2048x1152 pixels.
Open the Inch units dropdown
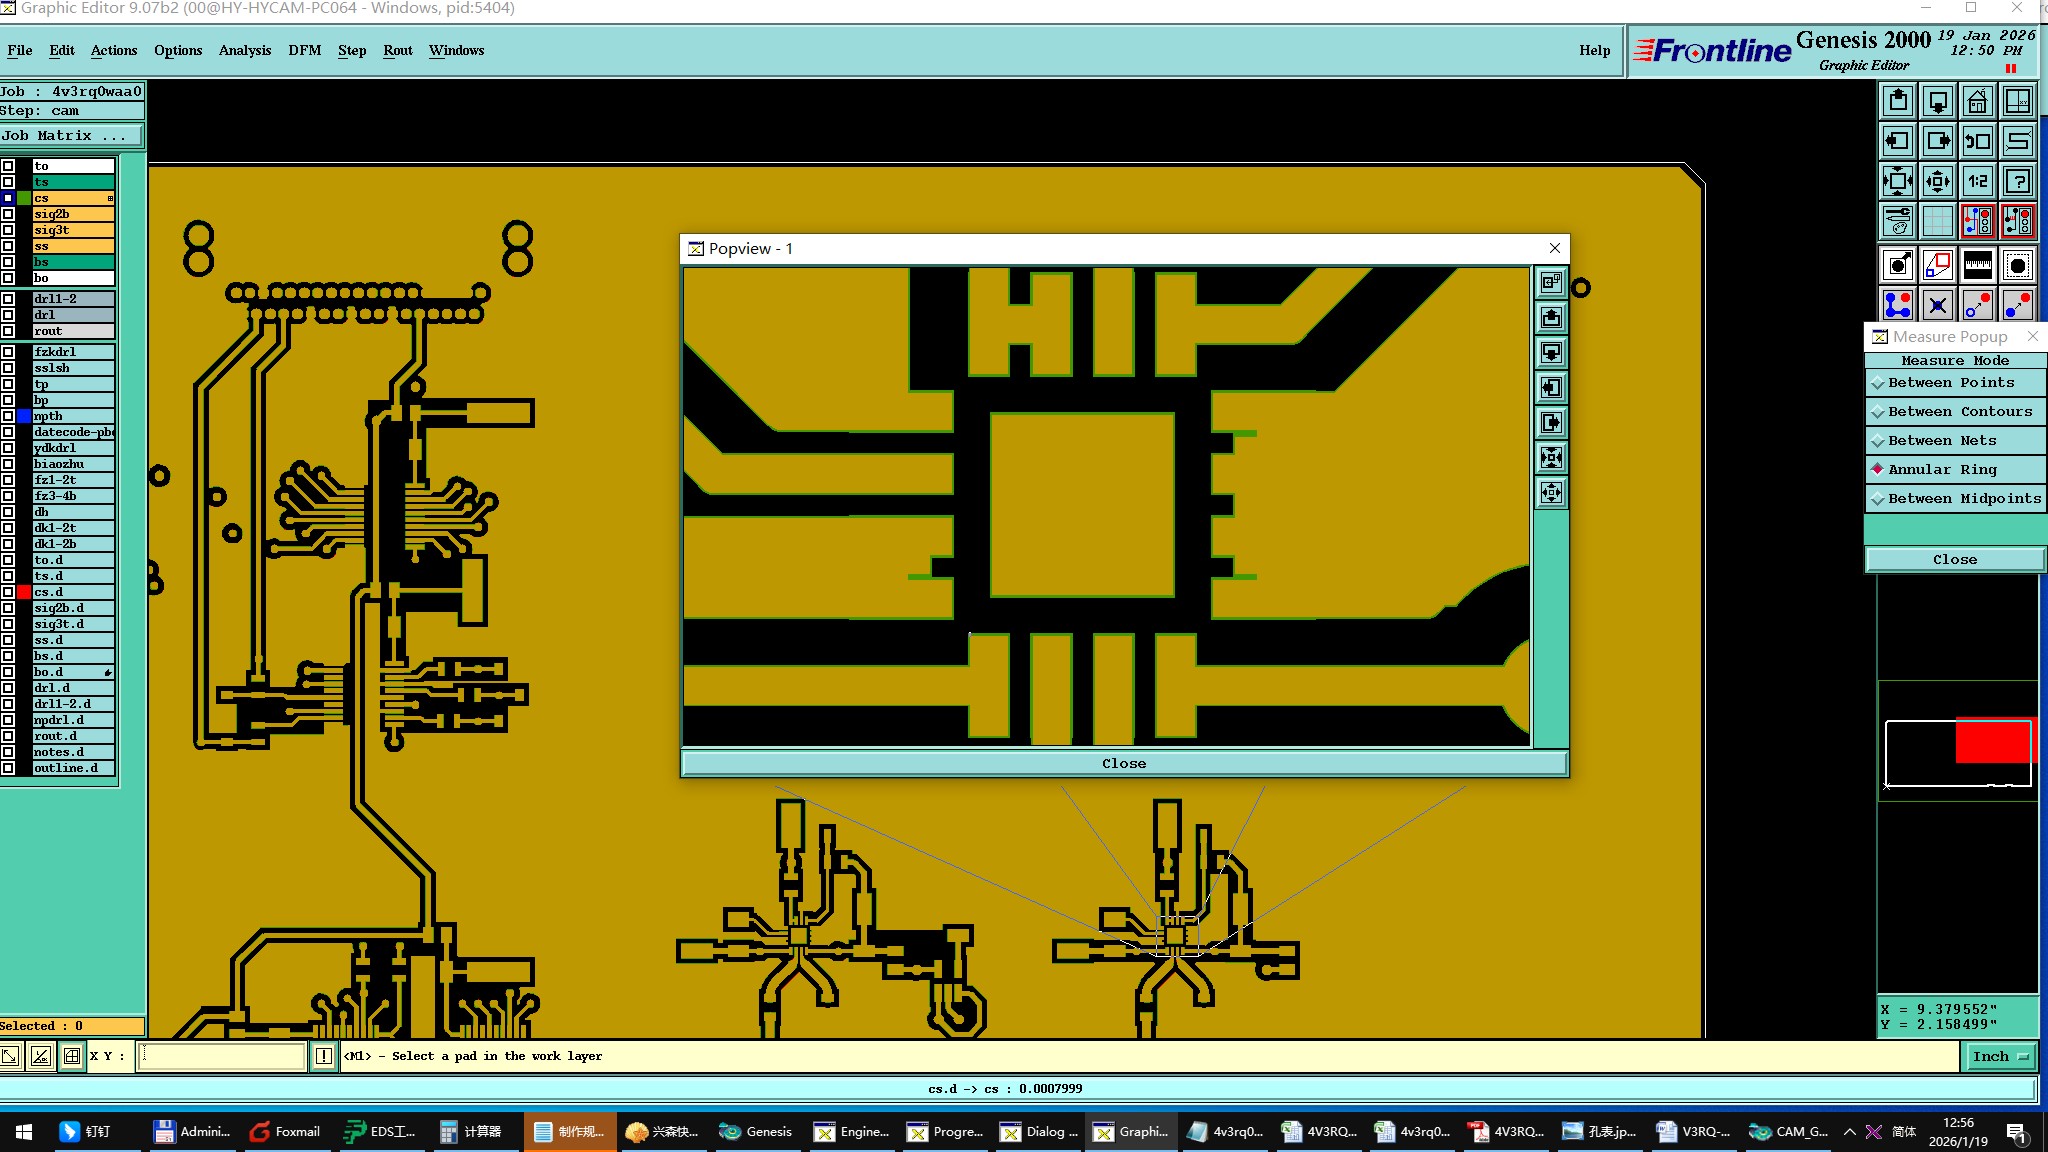click(x=1999, y=1056)
